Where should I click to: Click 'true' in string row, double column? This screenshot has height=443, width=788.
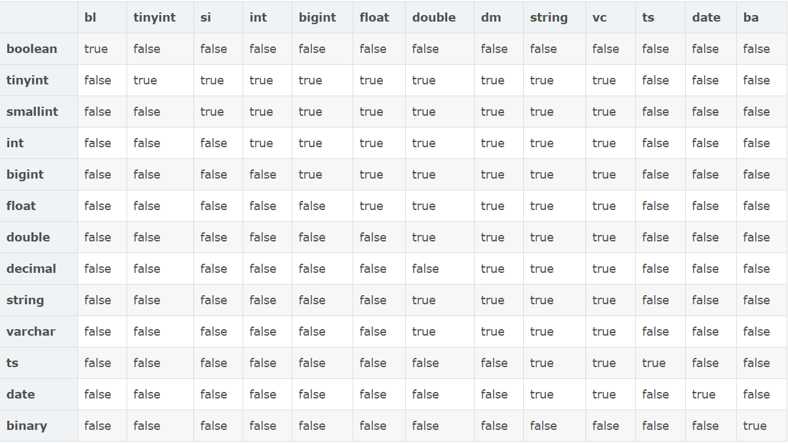click(424, 300)
